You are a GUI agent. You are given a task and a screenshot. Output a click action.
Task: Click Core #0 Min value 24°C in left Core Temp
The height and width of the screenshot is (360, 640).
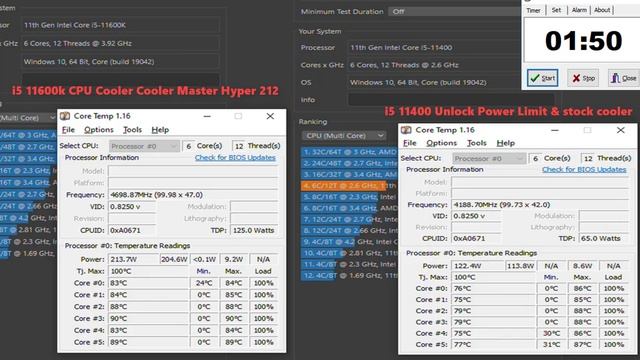click(x=204, y=283)
